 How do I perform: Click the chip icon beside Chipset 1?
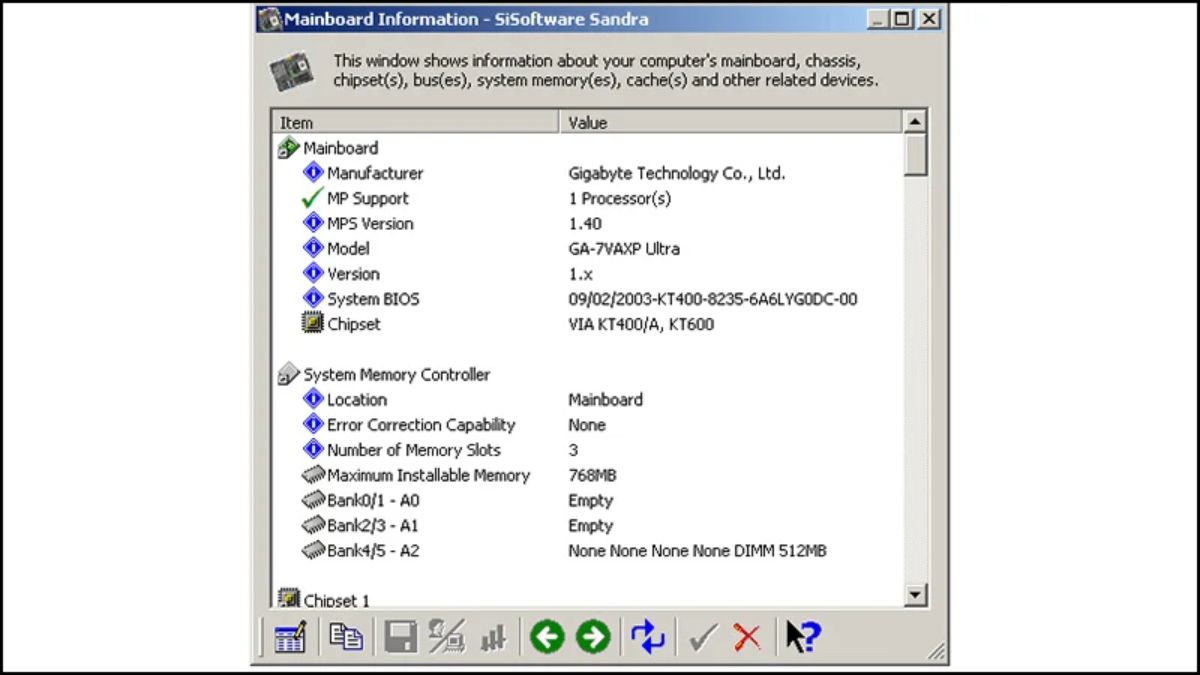pos(289,598)
